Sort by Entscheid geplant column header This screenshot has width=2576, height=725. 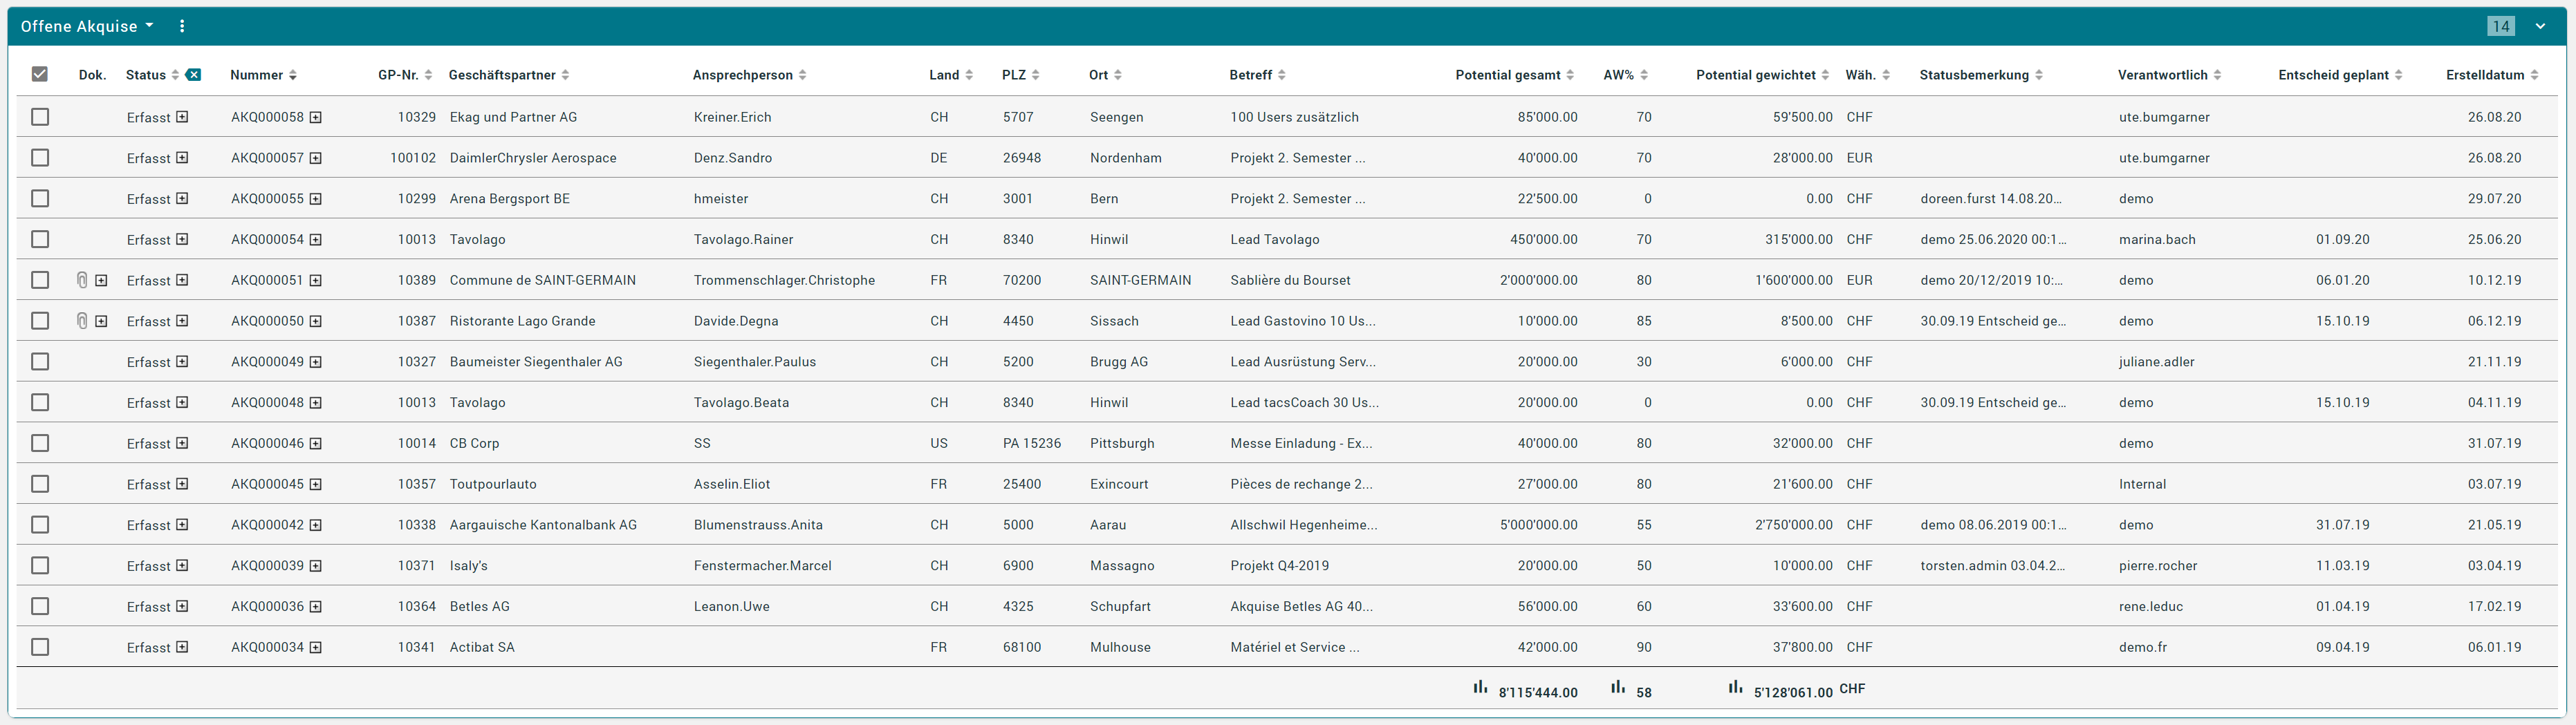coord(2340,75)
